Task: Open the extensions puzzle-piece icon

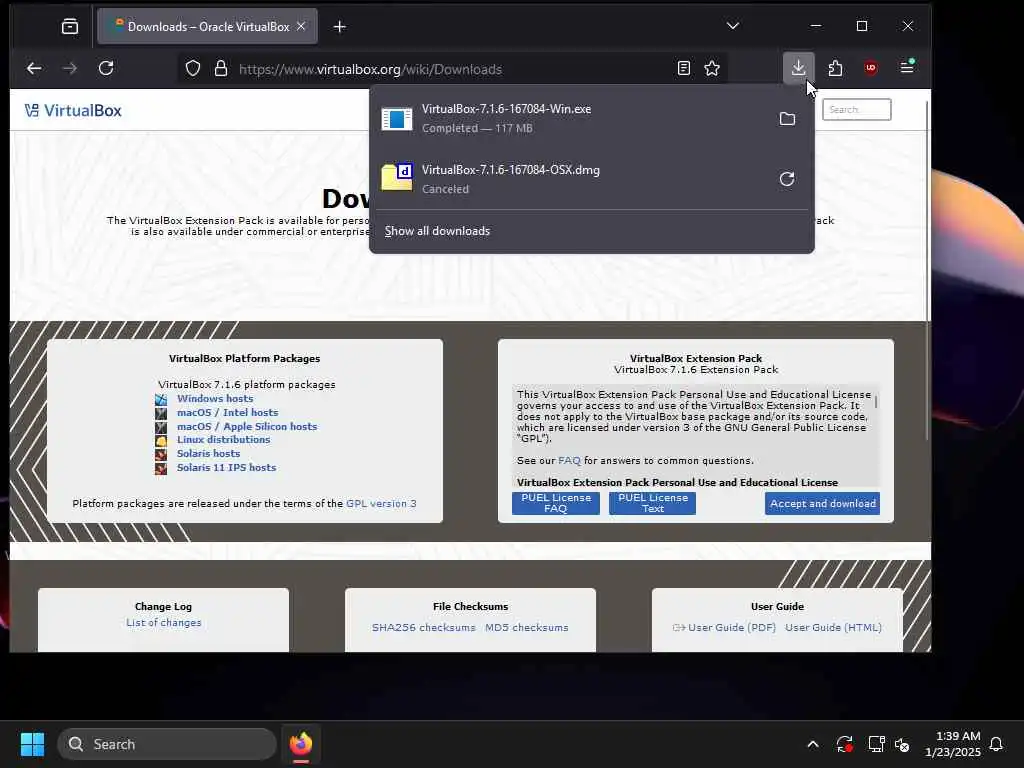Action: tap(835, 68)
